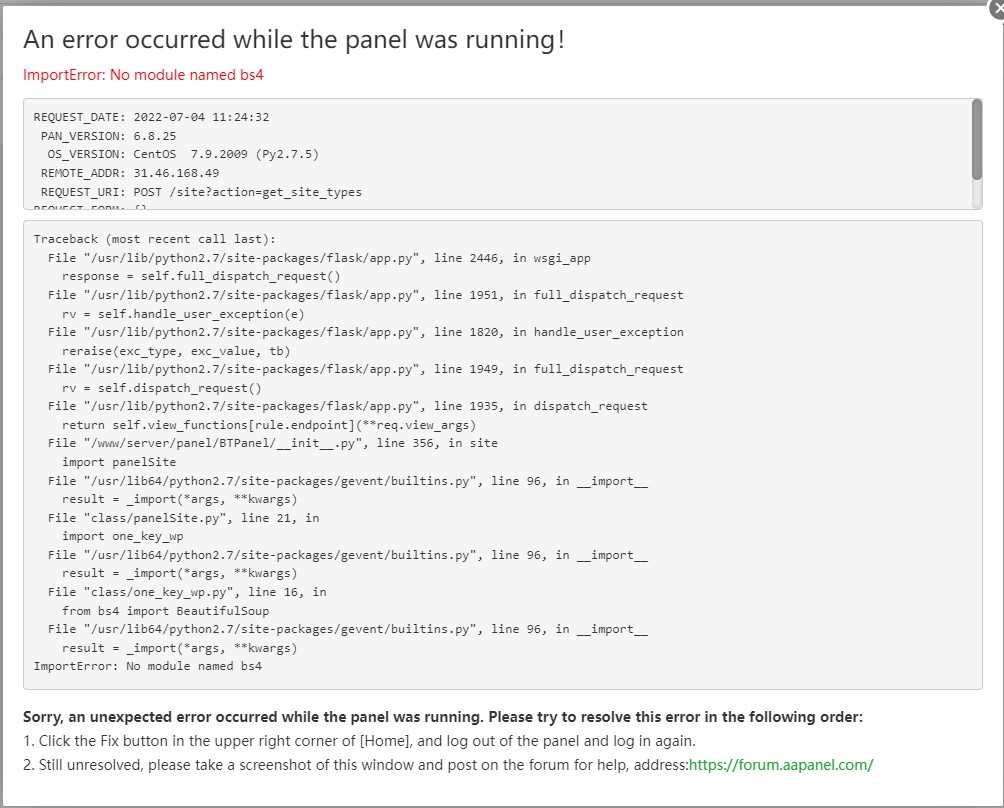The image size is (1004, 808).
Task: Click the "Traceback (most recent call last)" line
Action: 154,239
